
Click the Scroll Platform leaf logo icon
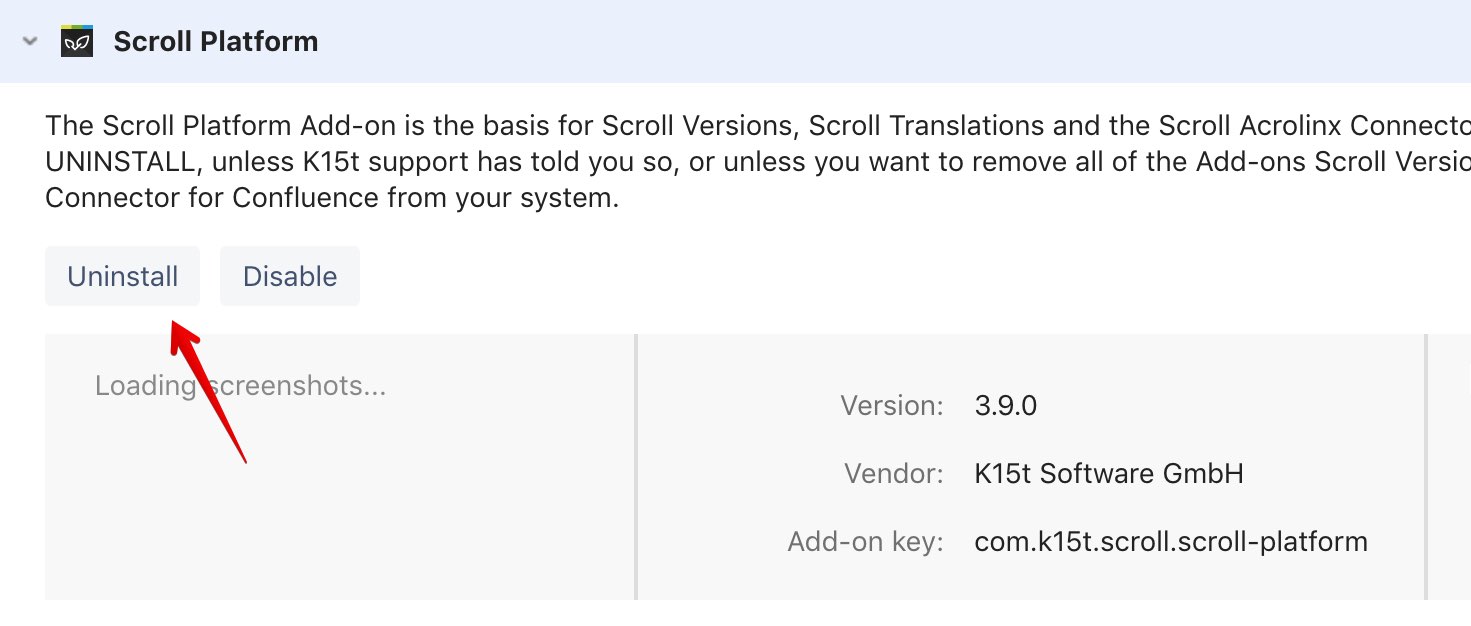click(77, 42)
